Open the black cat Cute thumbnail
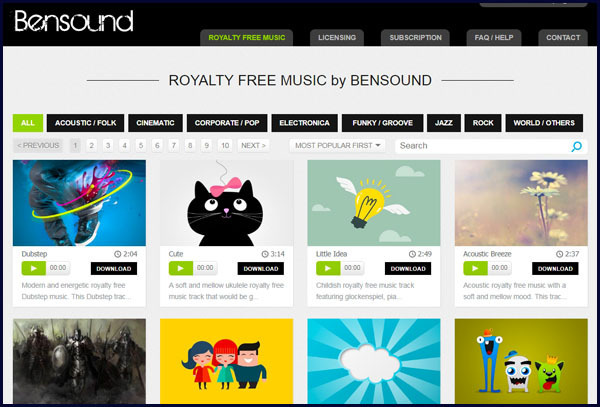600x407 pixels. [227, 203]
